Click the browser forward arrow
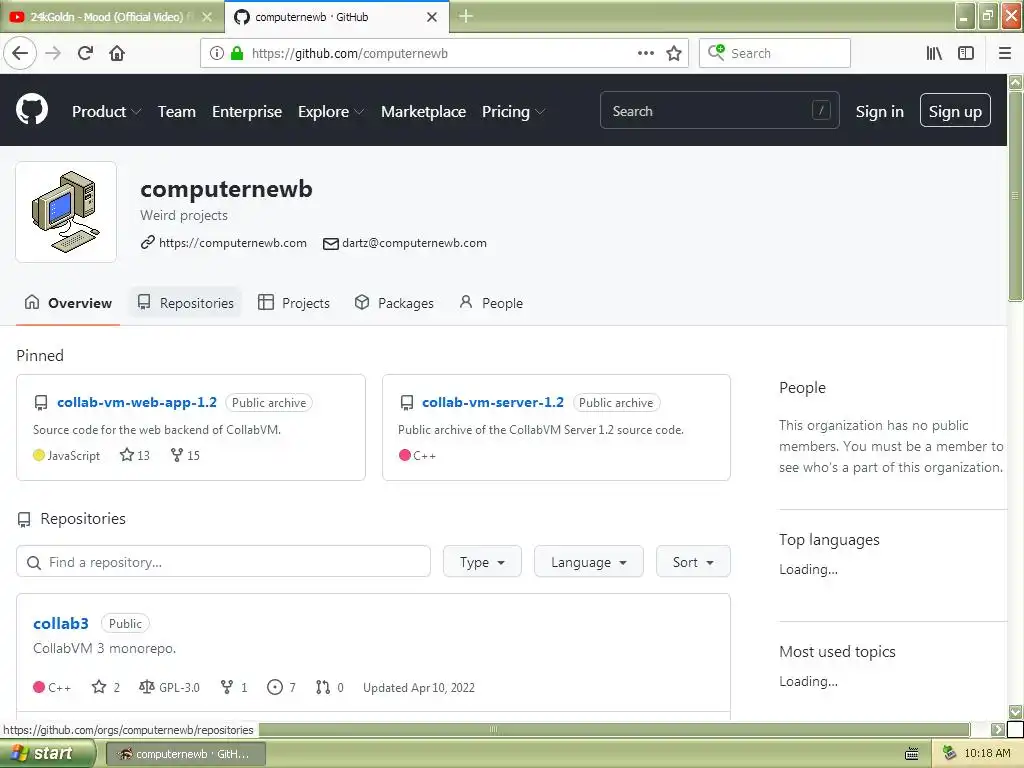Image resolution: width=1024 pixels, height=768 pixels. [x=53, y=54]
